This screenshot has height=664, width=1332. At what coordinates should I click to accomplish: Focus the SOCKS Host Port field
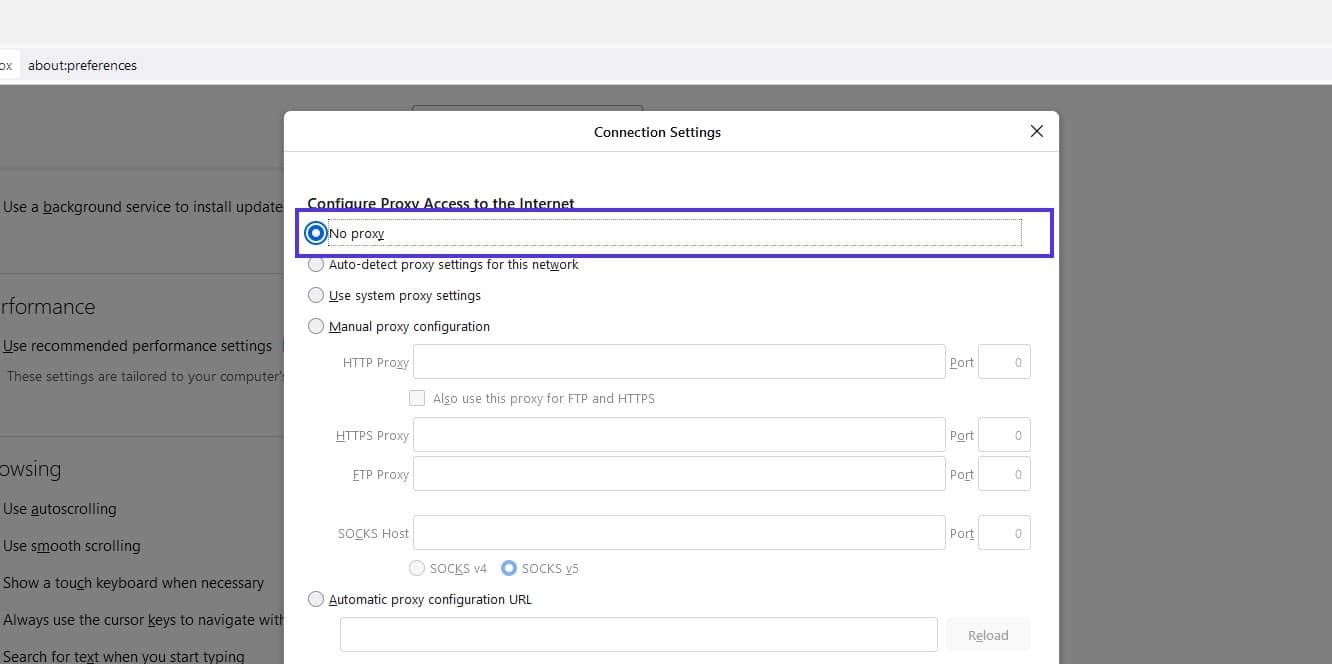coord(1003,533)
